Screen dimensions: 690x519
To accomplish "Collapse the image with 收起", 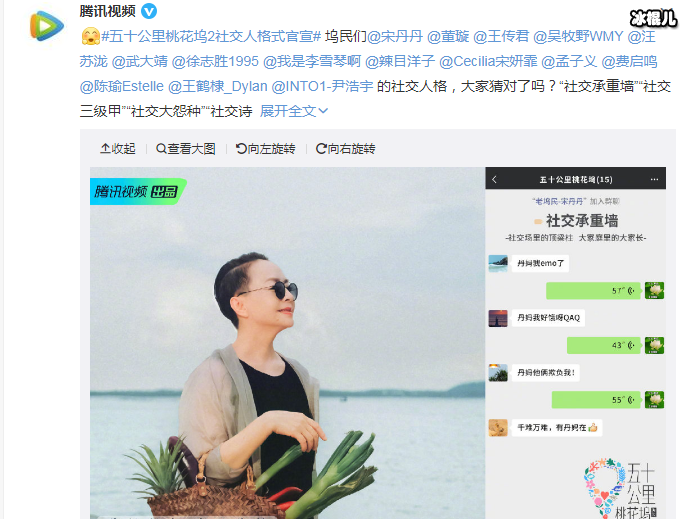I will [x=117, y=149].
